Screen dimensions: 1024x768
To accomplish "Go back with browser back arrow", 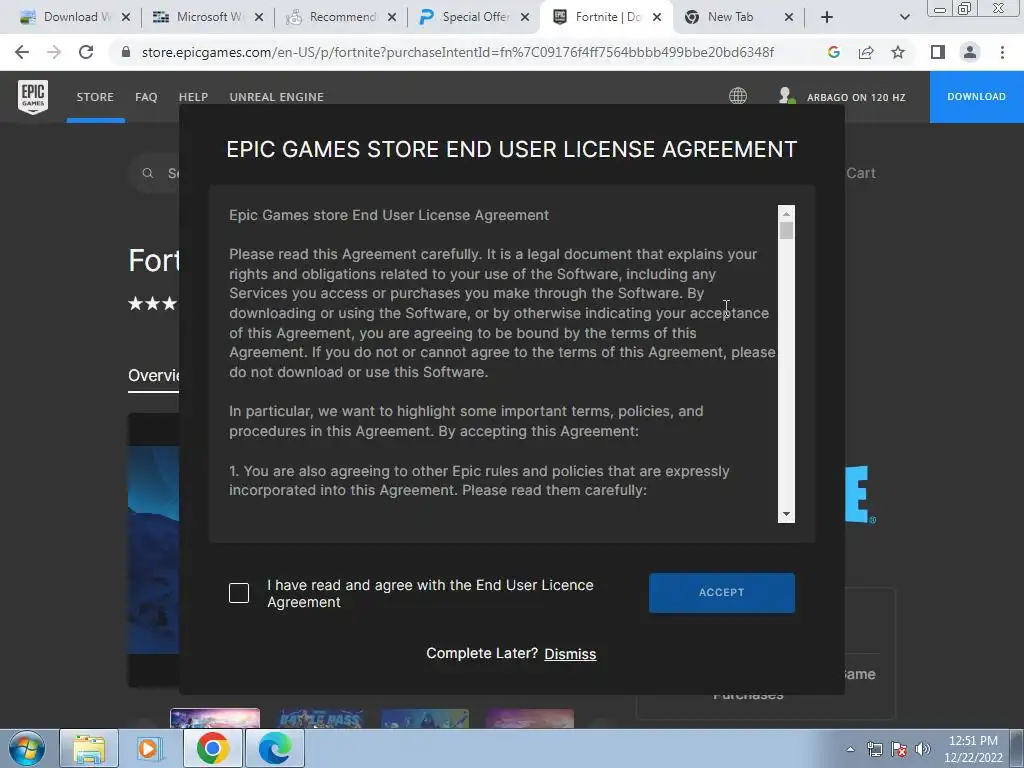I will pos(22,52).
